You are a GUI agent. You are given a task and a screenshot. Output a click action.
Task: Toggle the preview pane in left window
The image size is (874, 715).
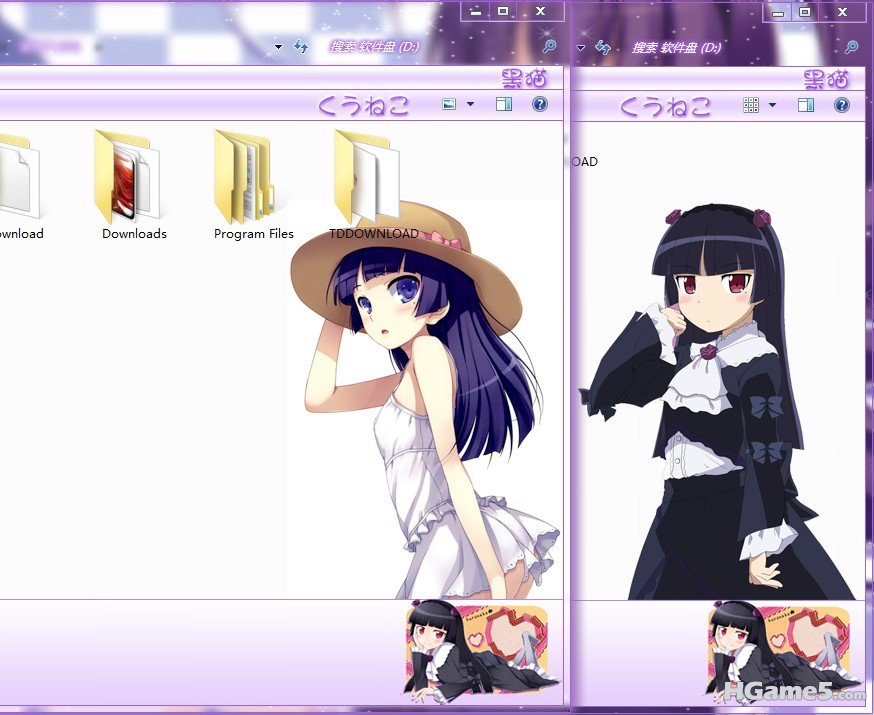click(x=504, y=104)
